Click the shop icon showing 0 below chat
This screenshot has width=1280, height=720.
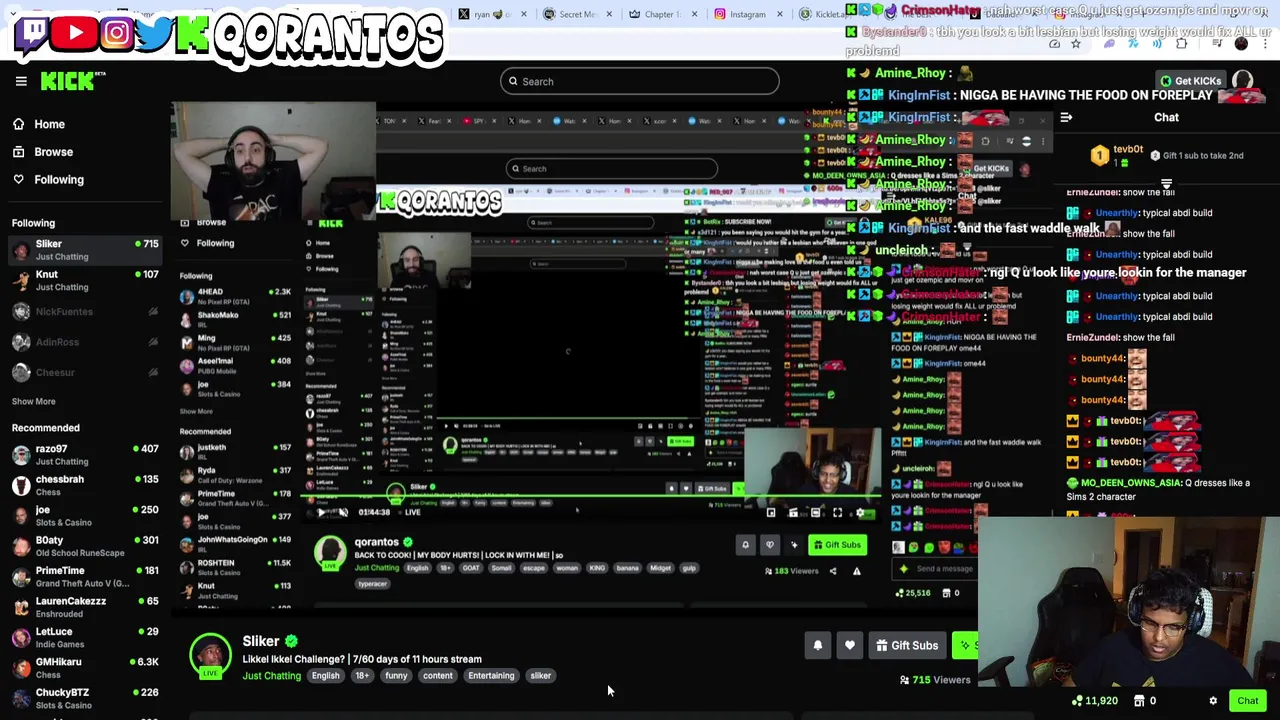tap(1140, 701)
